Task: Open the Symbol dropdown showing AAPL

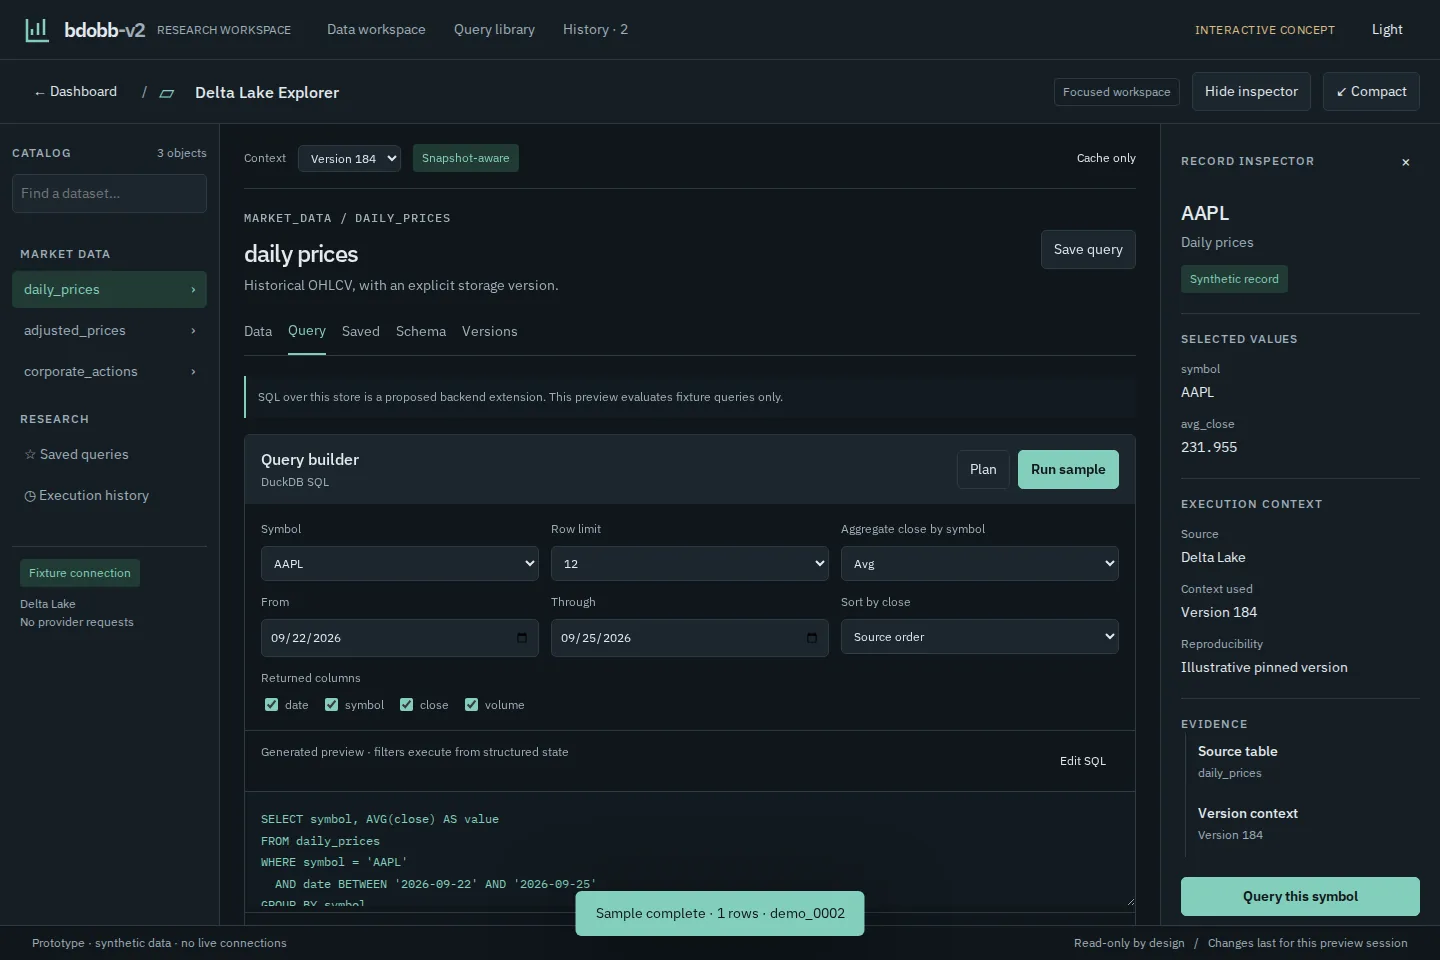Action: point(400,564)
